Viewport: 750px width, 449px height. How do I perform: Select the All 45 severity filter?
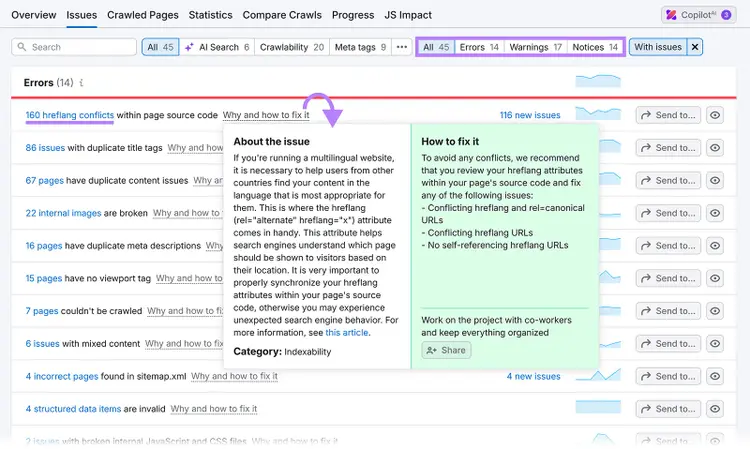tap(436, 47)
